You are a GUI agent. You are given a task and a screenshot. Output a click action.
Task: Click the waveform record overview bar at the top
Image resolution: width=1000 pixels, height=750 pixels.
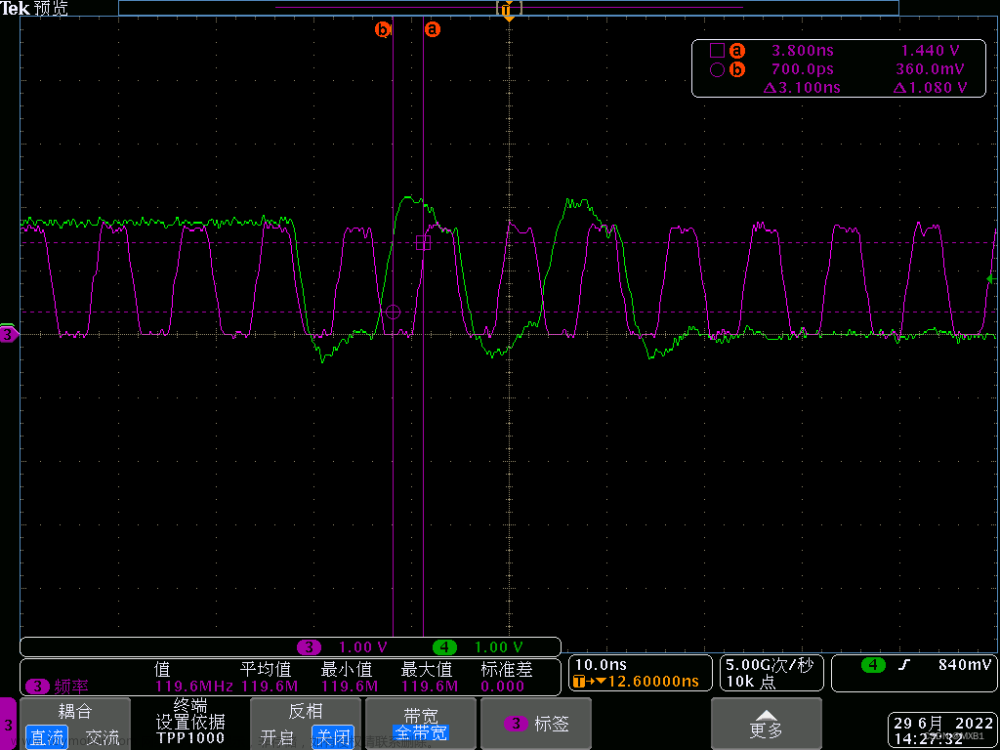click(508, 8)
